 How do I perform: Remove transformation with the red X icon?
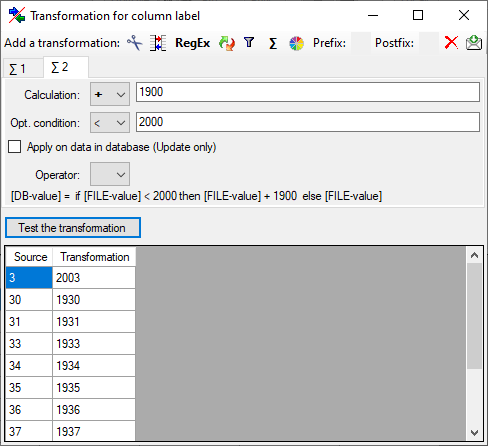tap(451, 43)
